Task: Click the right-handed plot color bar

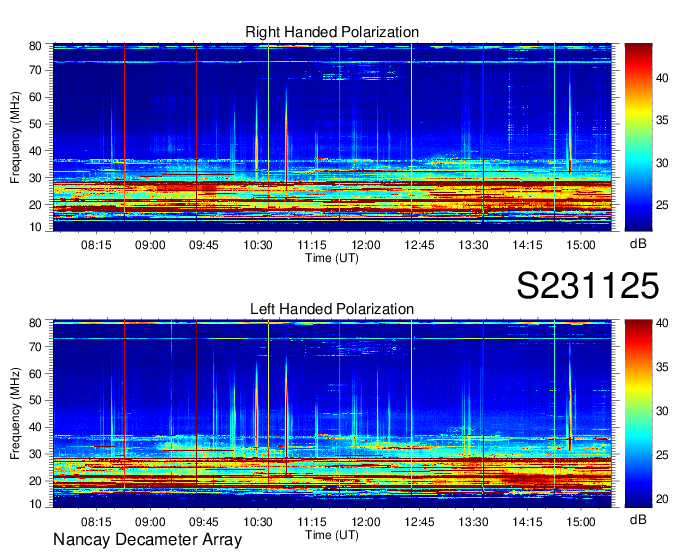Action: [x=638, y=137]
